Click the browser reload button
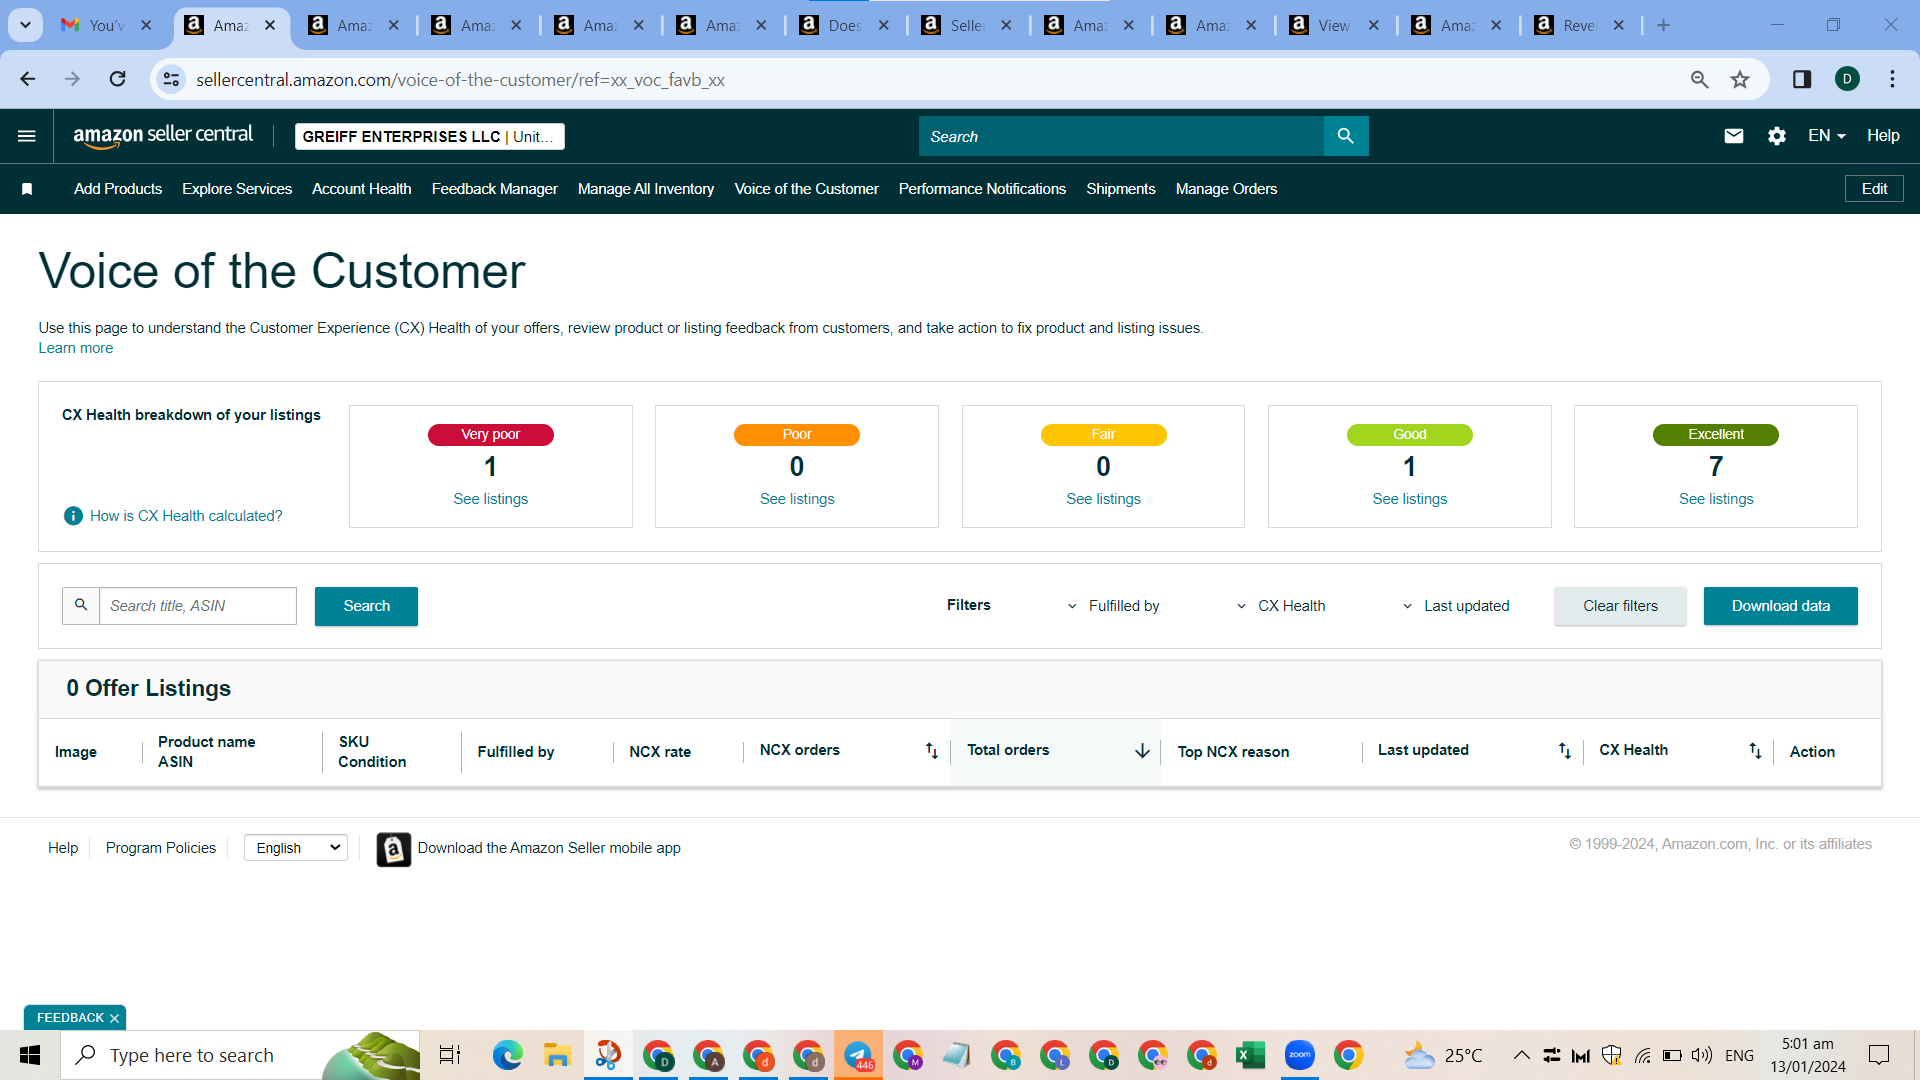The image size is (1920, 1080). click(x=118, y=79)
